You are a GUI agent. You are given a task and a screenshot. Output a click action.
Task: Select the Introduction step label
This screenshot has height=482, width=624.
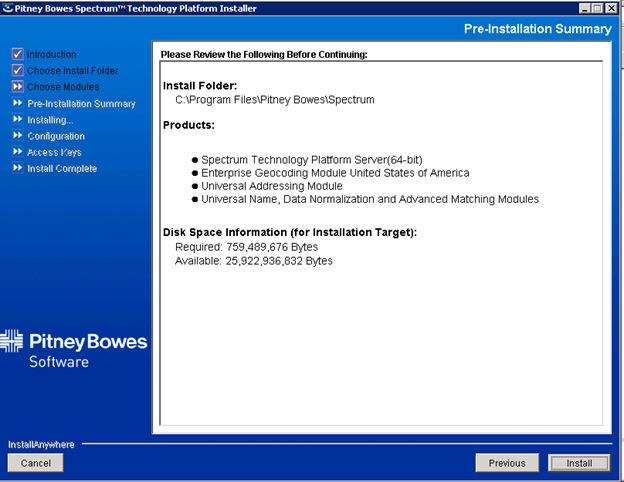[51, 55]
